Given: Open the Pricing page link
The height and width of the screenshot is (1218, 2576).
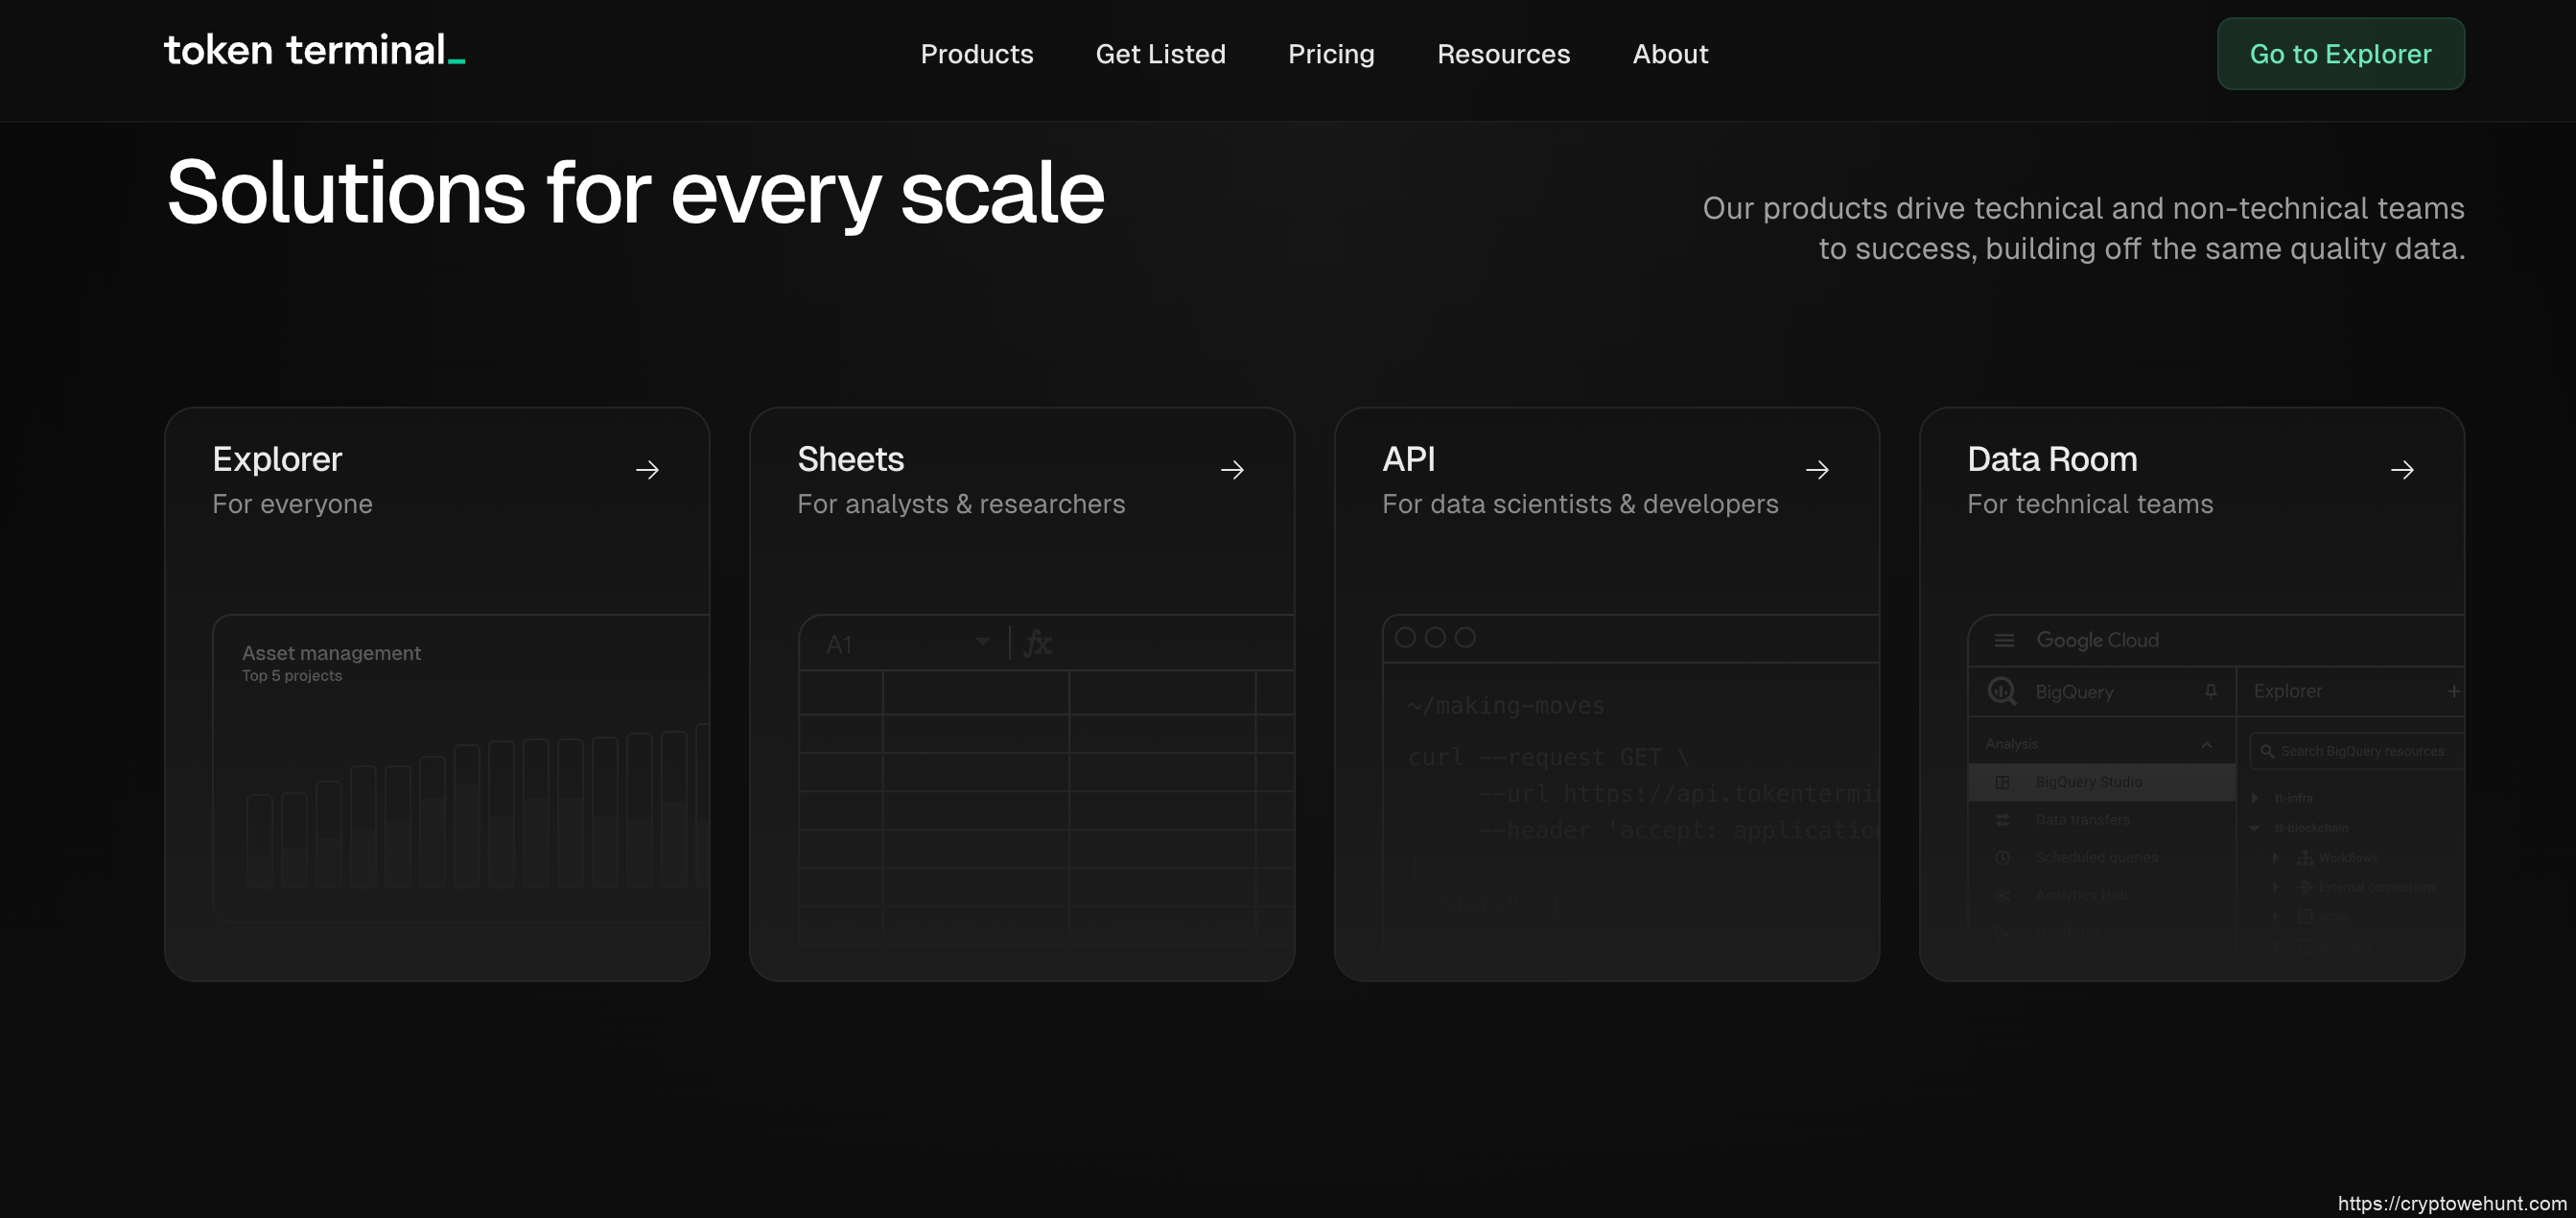Looking at the screenshot, I should tap(1330, 54).
